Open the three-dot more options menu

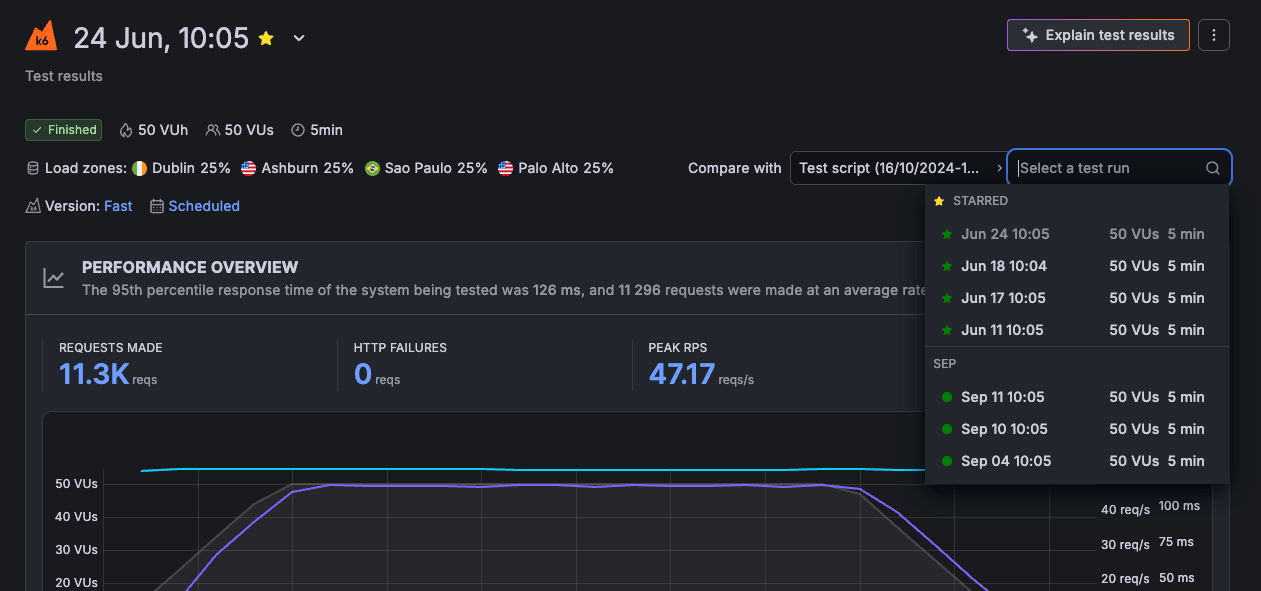coord(1214,35)
